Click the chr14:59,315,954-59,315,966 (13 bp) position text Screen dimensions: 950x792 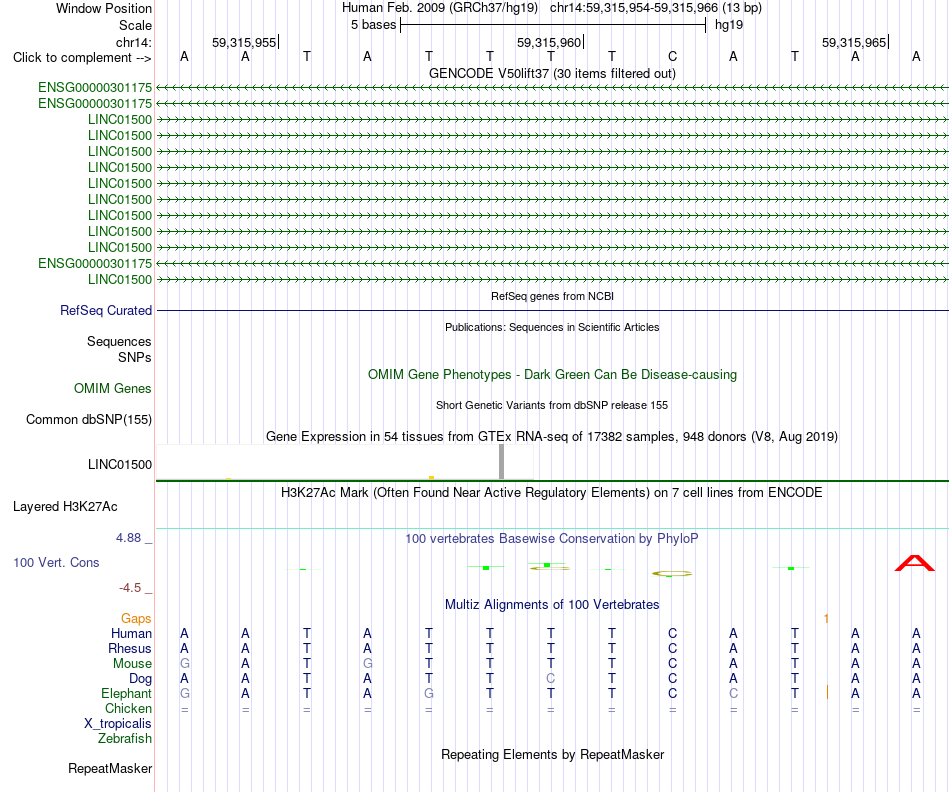pyautogui.click(x=656, y=8)
